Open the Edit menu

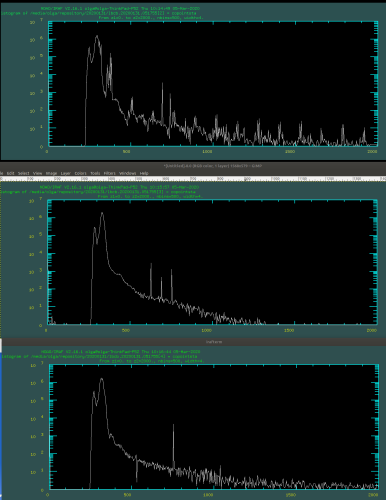10,173
